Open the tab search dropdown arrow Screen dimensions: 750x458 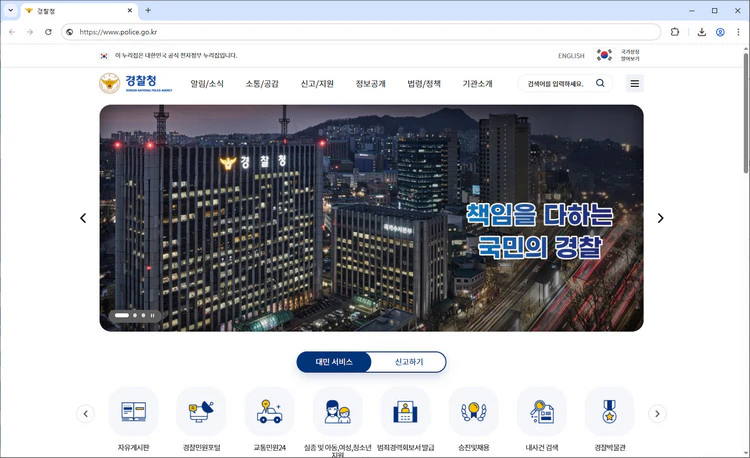point(11,10)
